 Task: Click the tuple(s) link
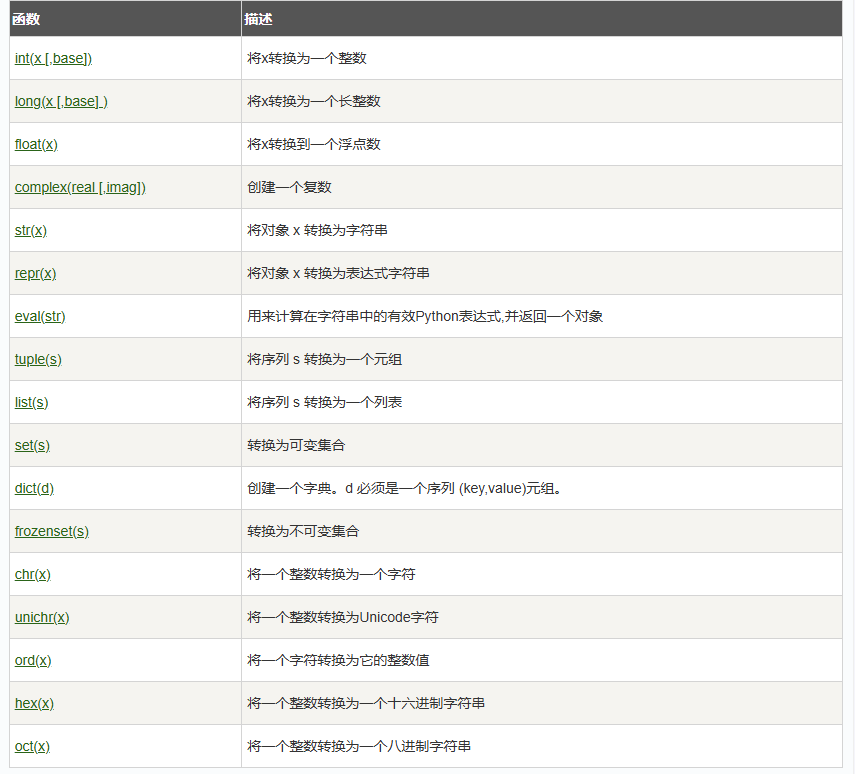pyautogui.click(x=38, y=360)
